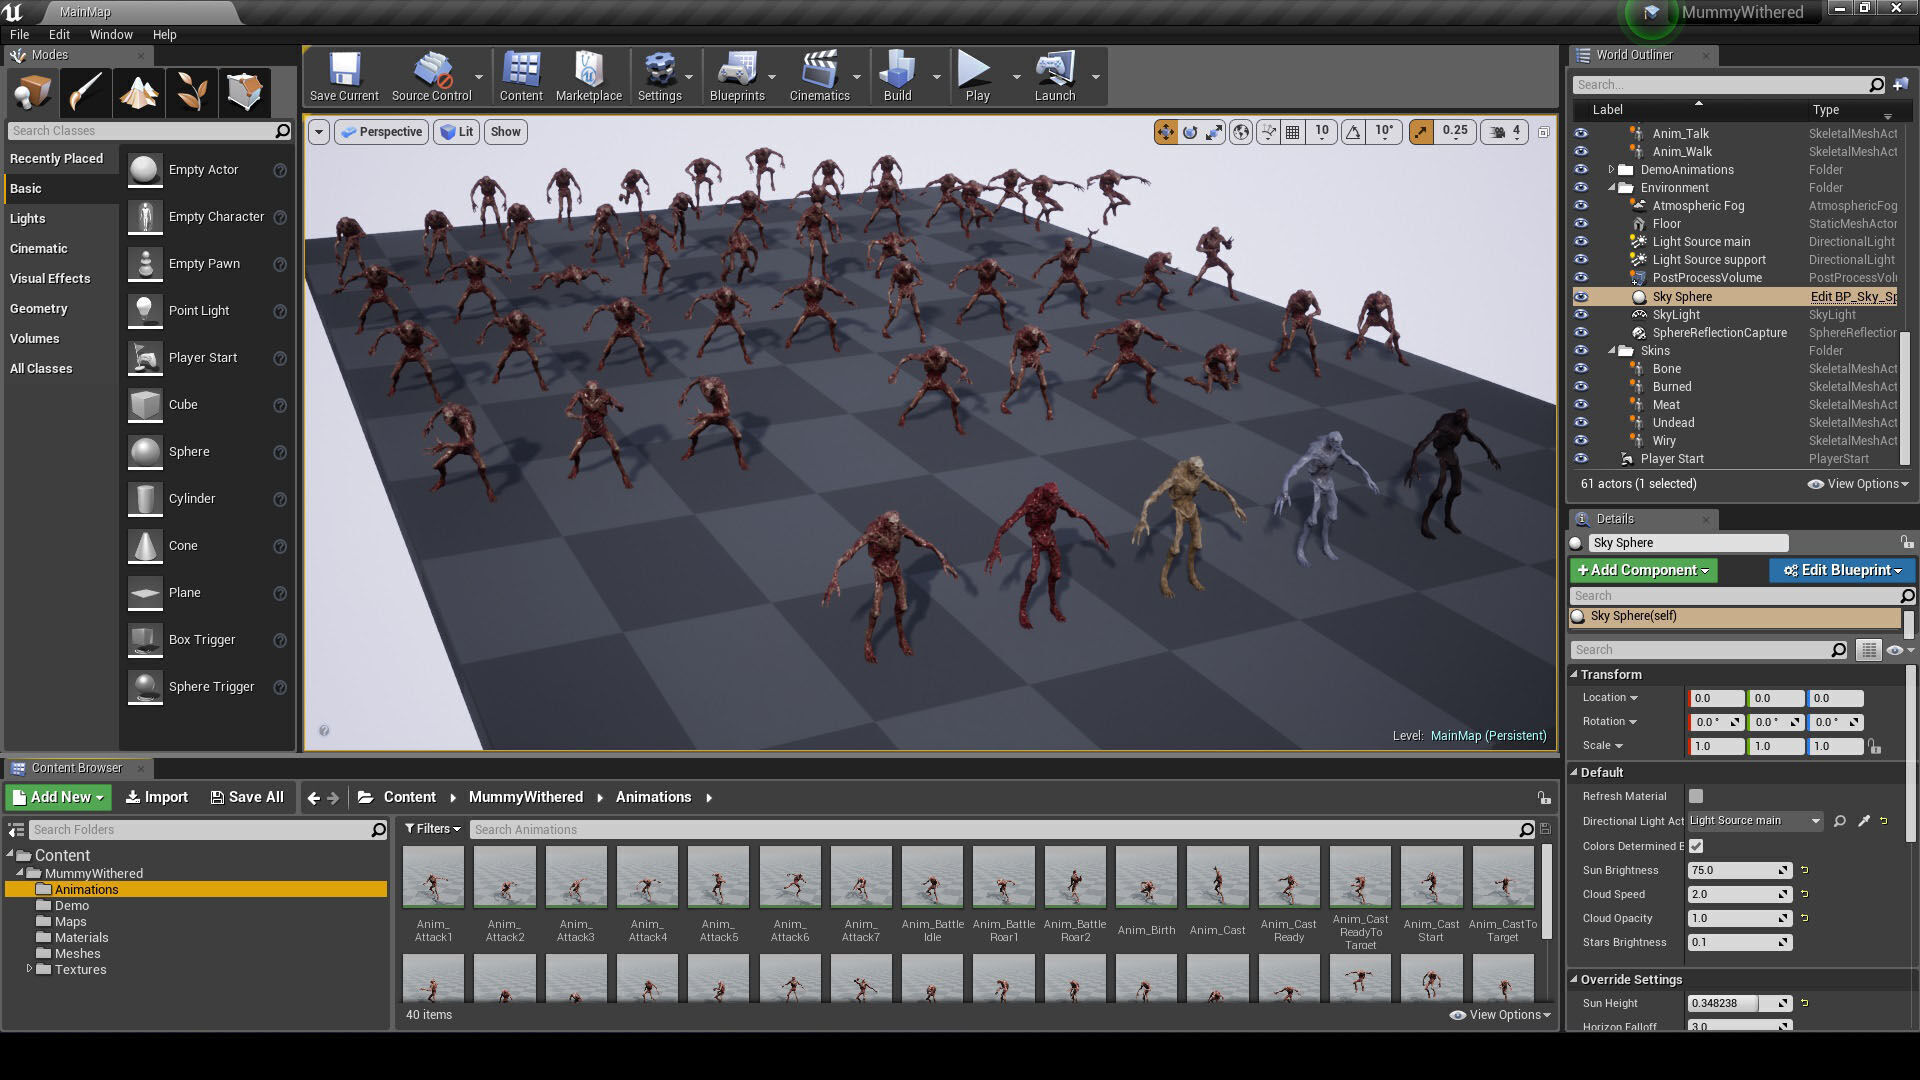Click the Sun Brightness value slider
Screen dimensions: 1920x1080
point(1739,870)
